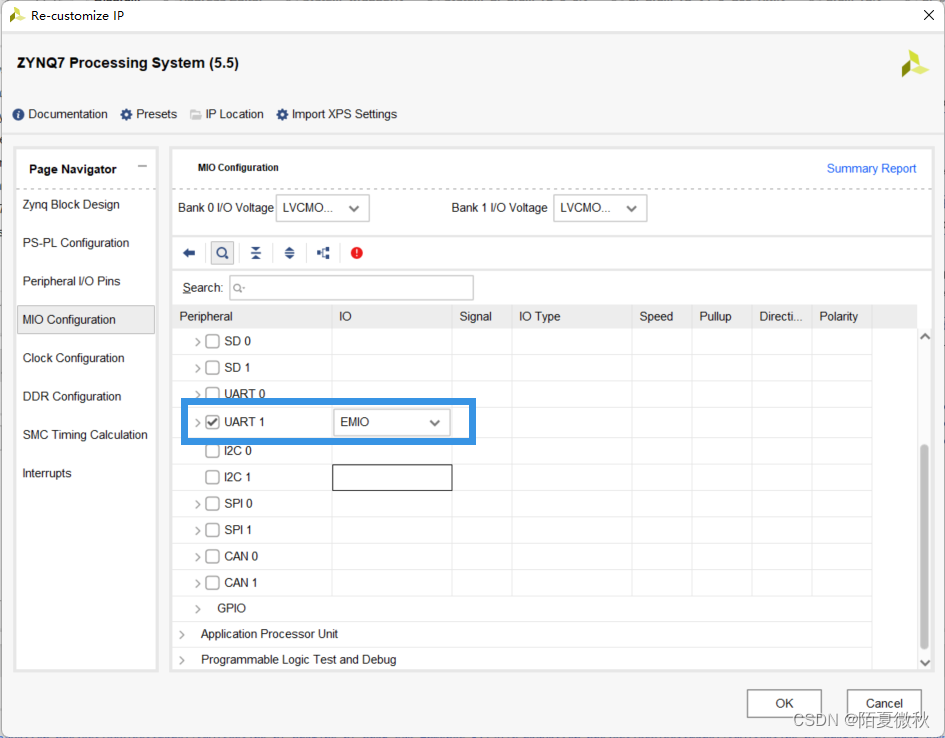Image resolution: width=945 pixels, height=738 pixels.
Task: Enable the CAN 1 checkbox
Action: pos(212,583)
